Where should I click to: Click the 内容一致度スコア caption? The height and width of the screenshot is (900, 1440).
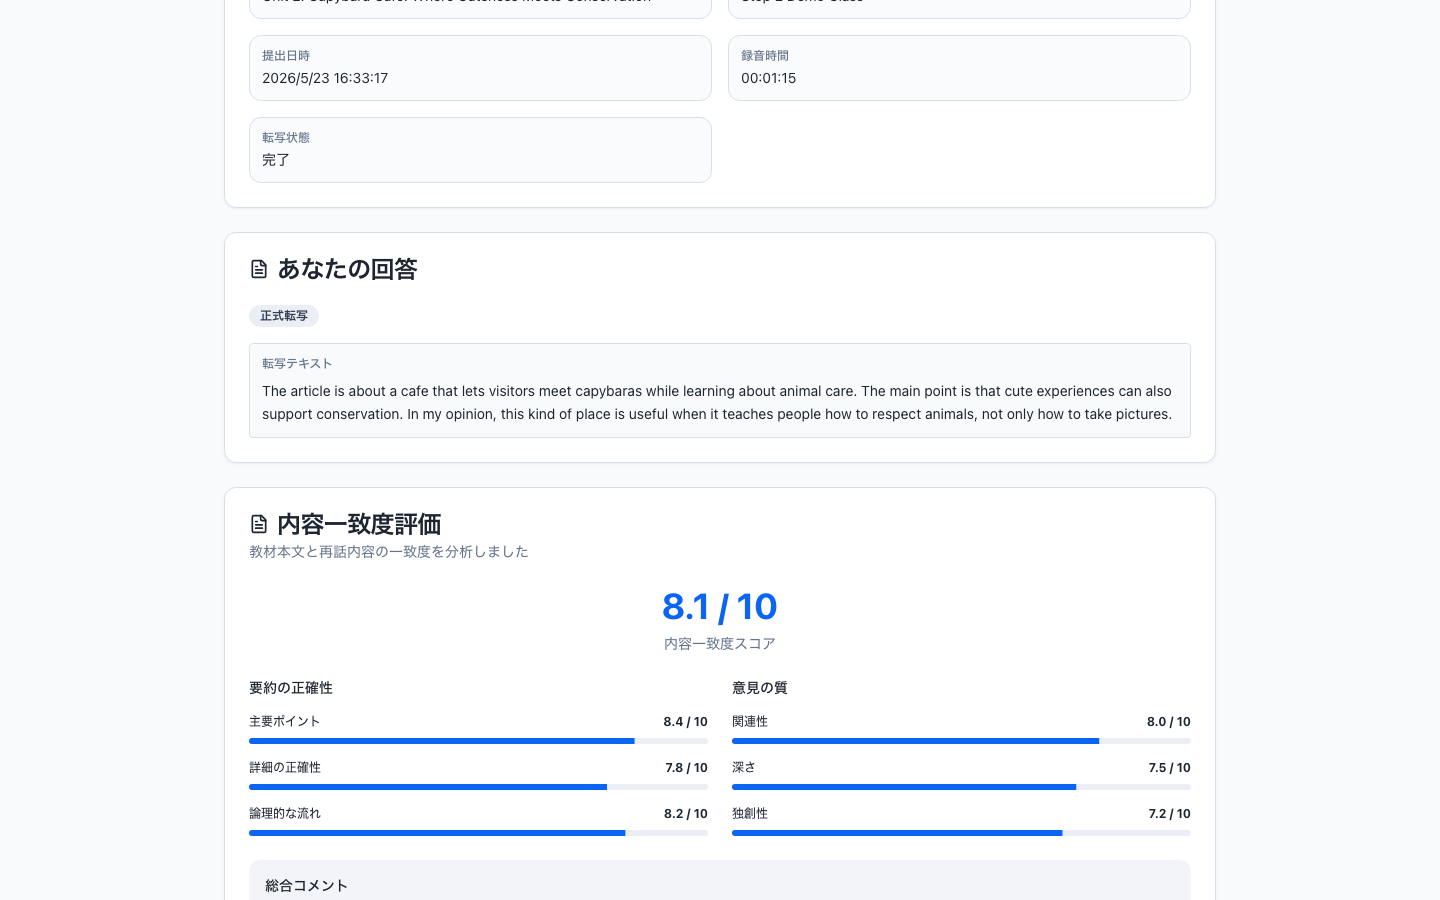coord(720,644)
